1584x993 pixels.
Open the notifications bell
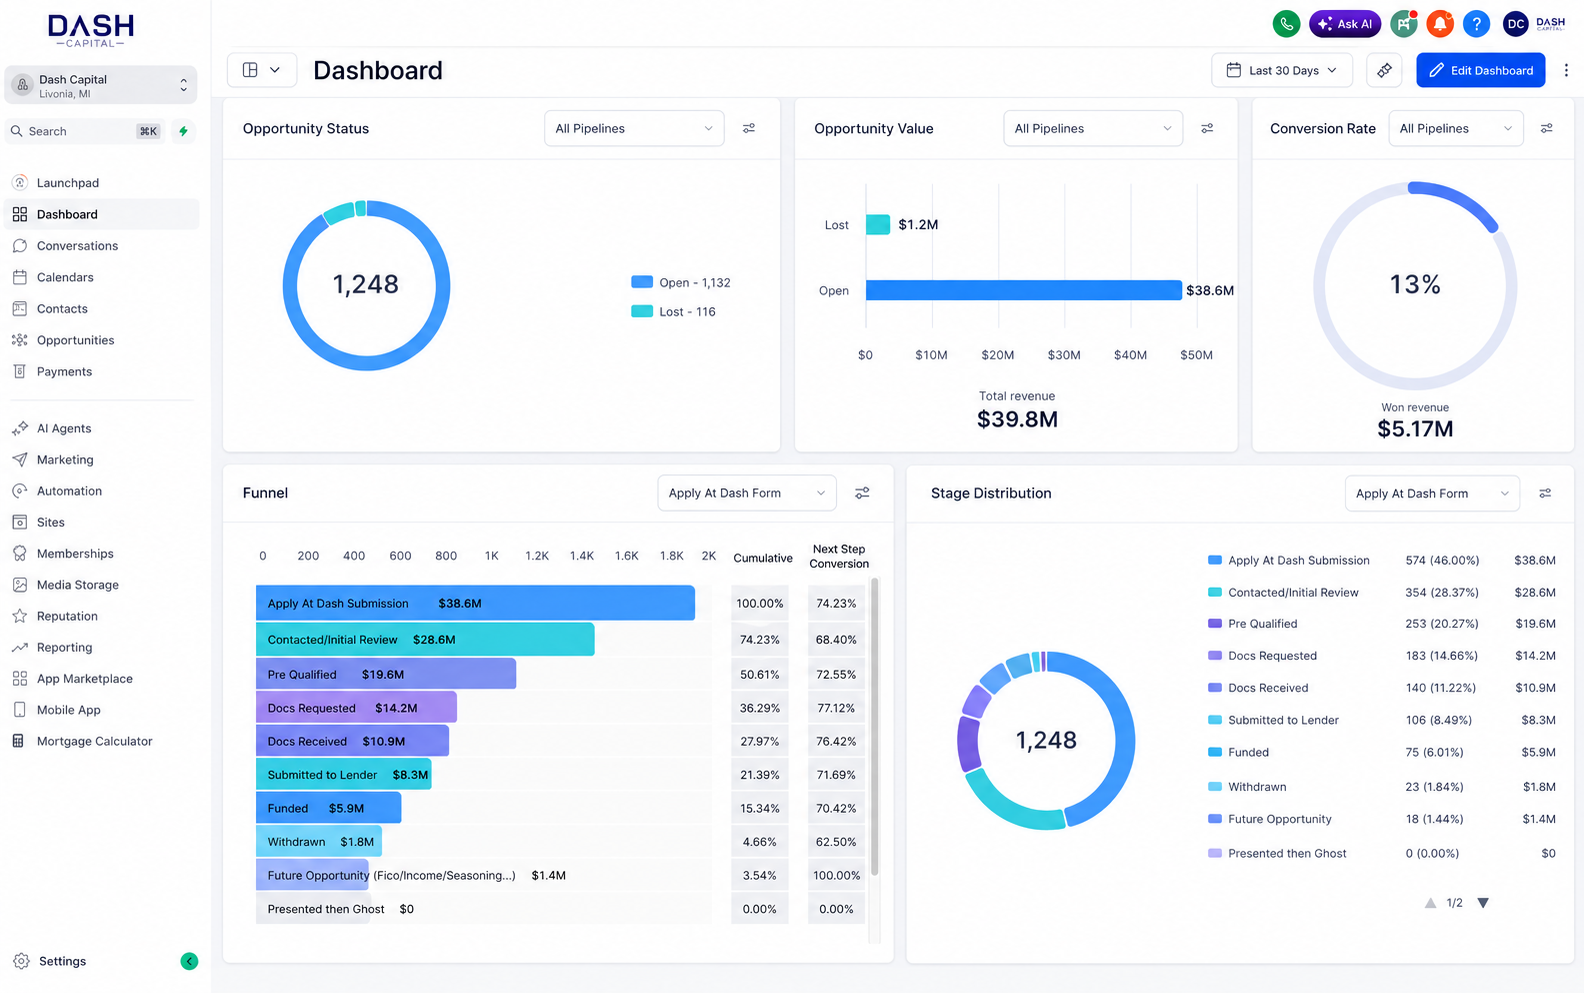1440,24
